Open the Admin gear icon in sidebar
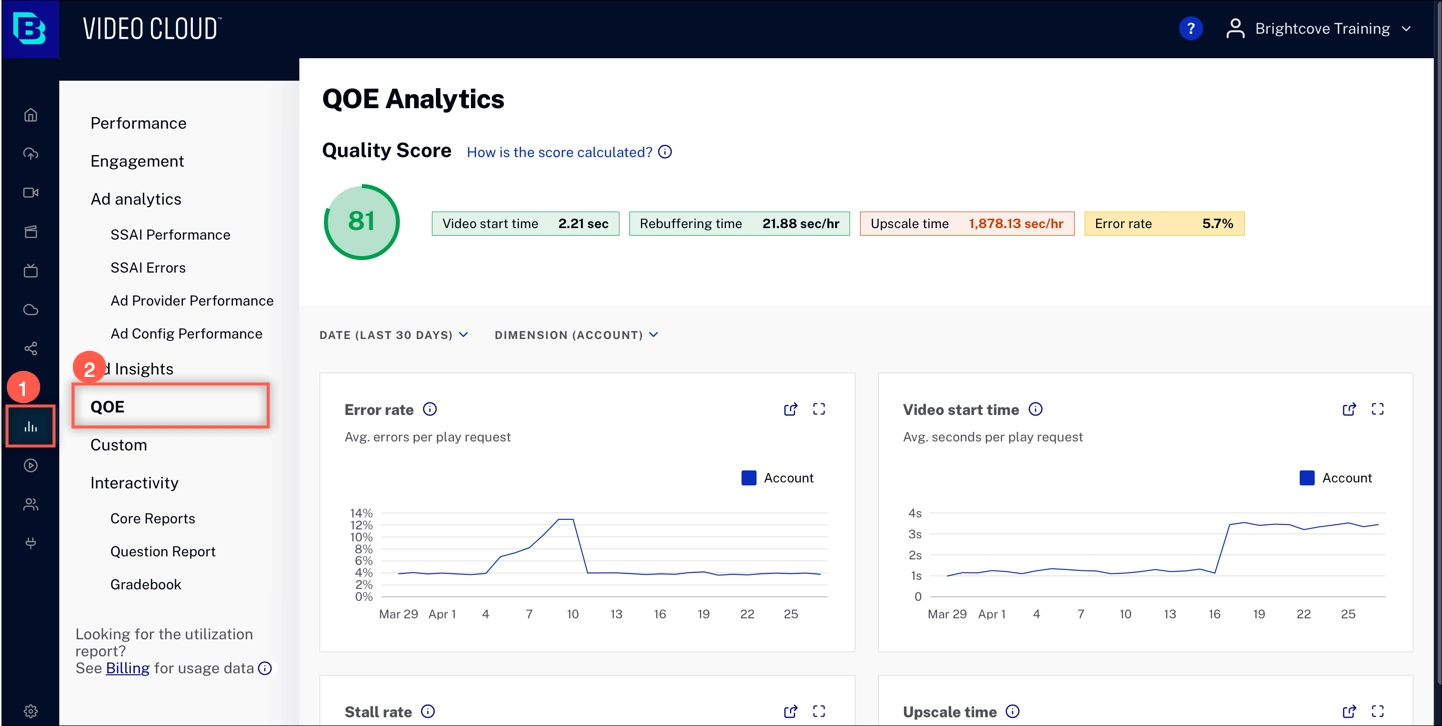 [31, 711]
